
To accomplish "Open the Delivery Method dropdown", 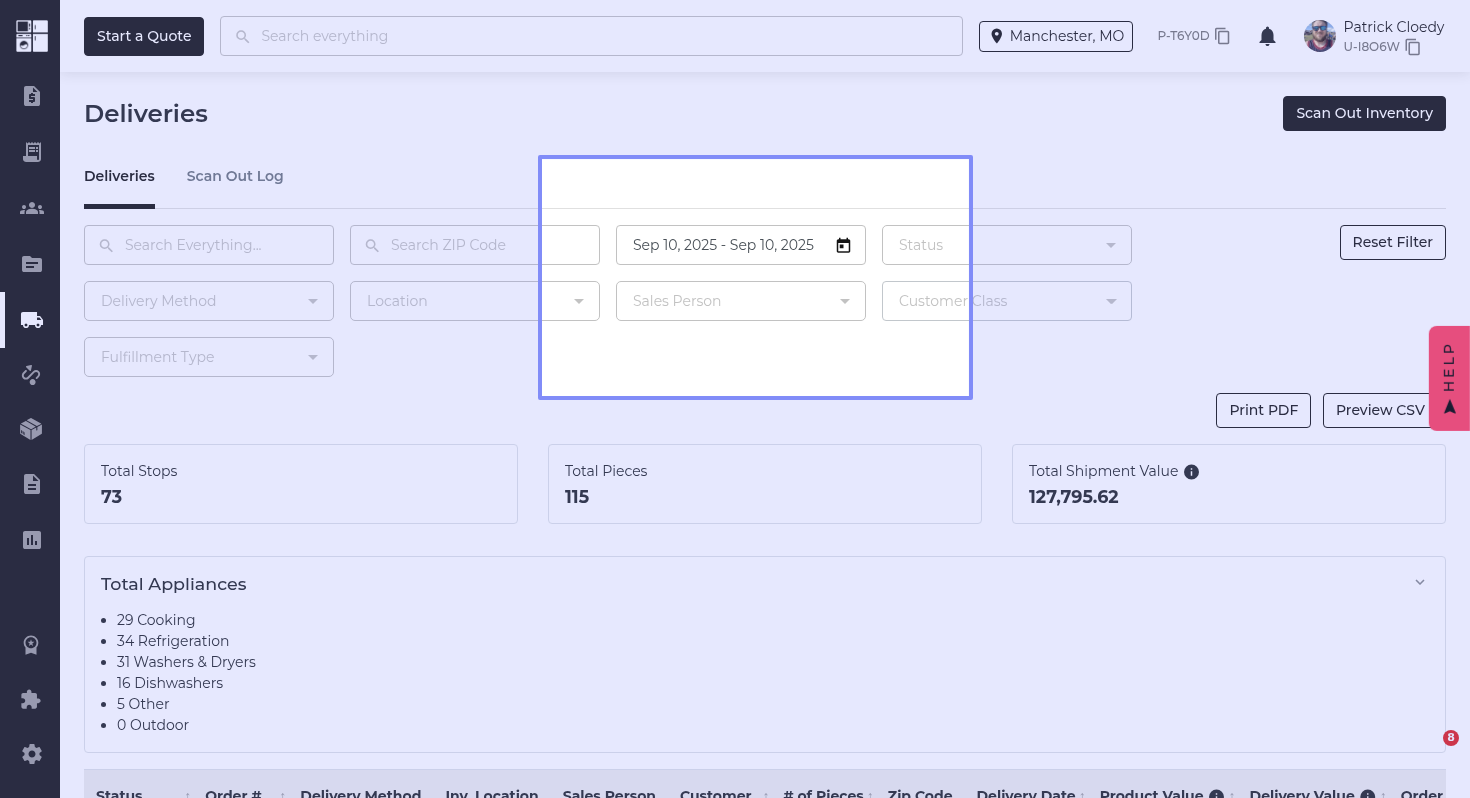I will coord(209,301).
